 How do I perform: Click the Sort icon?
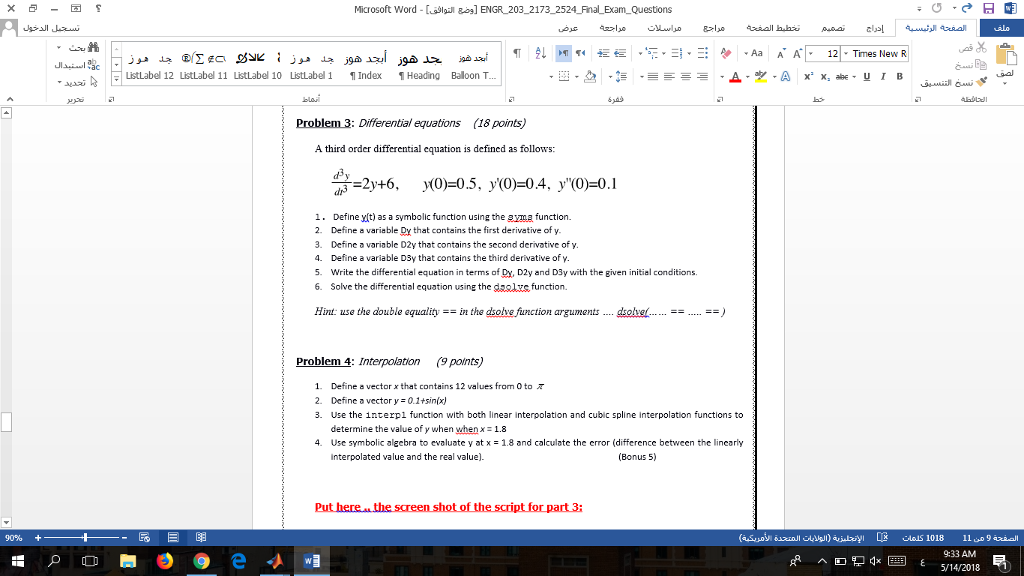pyautogui.click(x=540, y=52)
